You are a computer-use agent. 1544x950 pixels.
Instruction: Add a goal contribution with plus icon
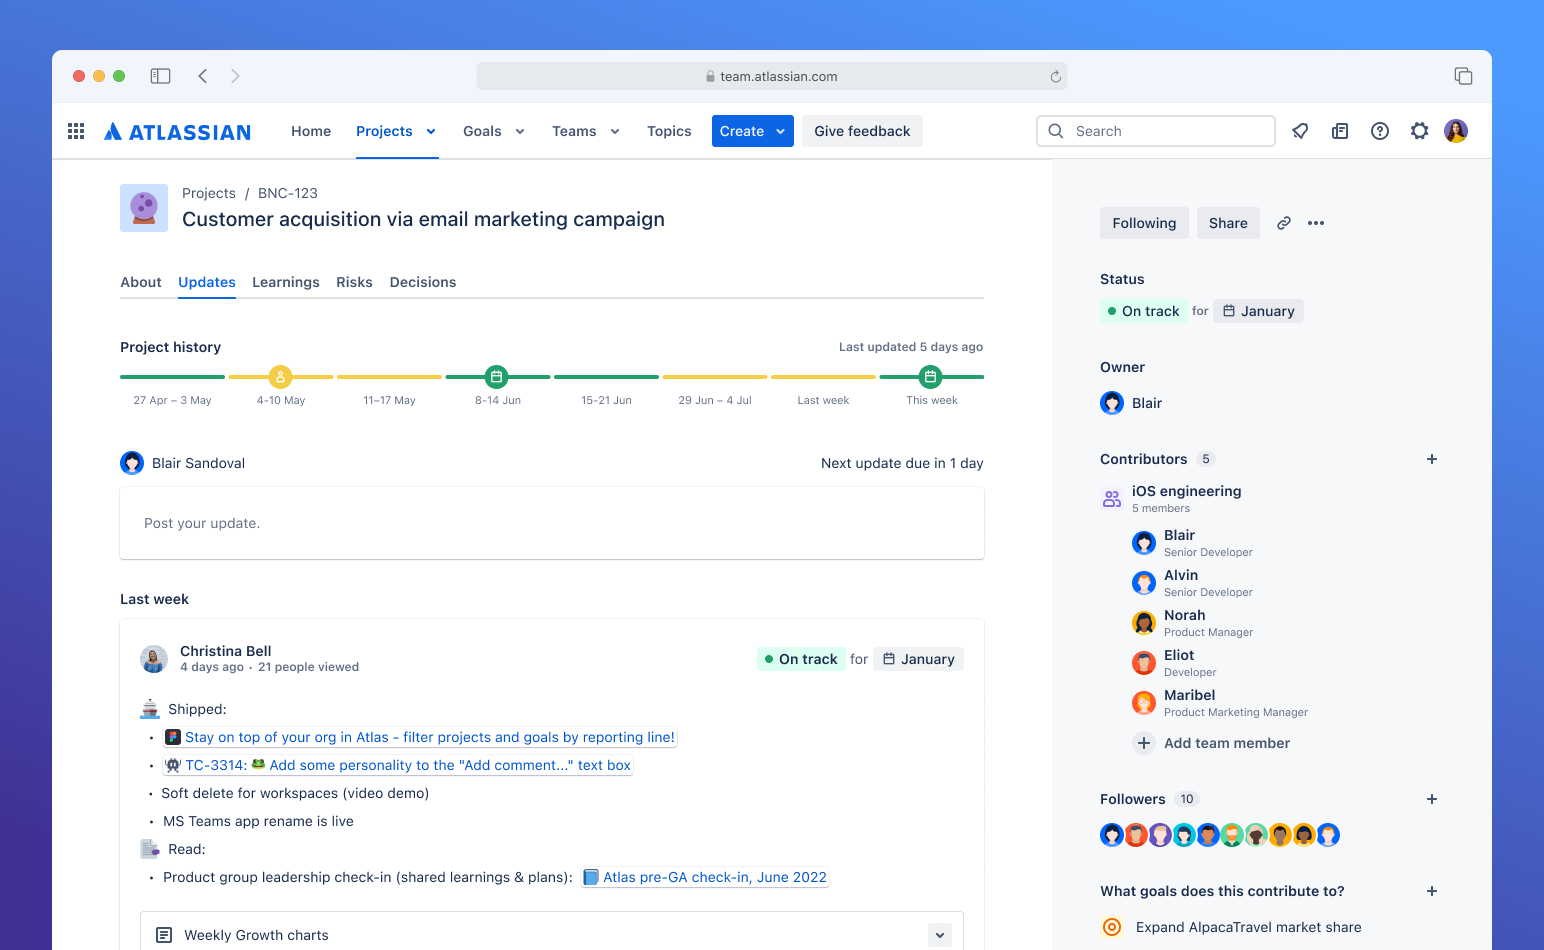(x=1432, y=891)
